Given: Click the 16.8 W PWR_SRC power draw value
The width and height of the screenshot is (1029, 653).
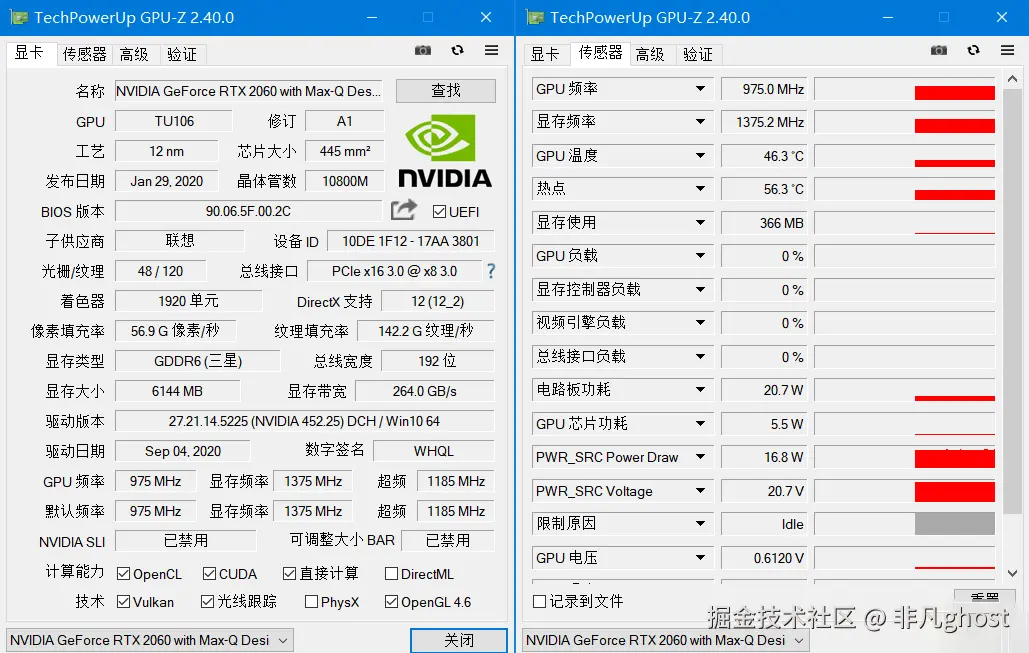Looking at the screenshot, I should pyautogui.click(x=764, y=457).
